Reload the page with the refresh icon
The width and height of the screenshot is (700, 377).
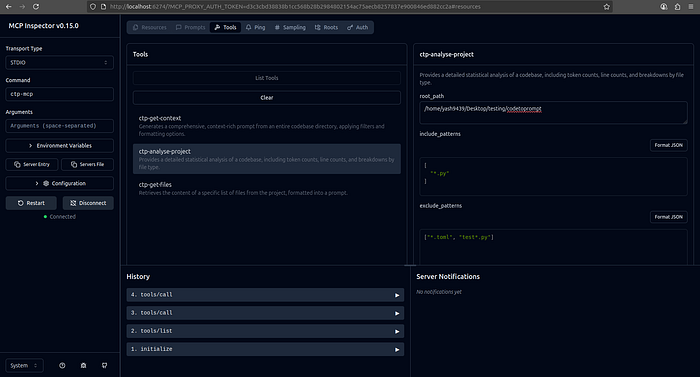coord(36,7)
